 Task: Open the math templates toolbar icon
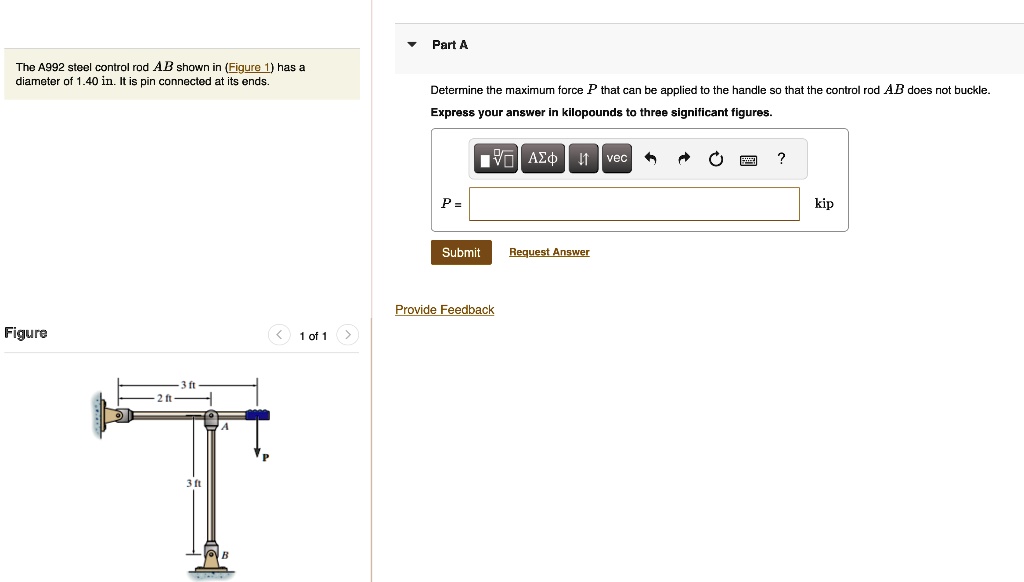(x=497, y=158)
